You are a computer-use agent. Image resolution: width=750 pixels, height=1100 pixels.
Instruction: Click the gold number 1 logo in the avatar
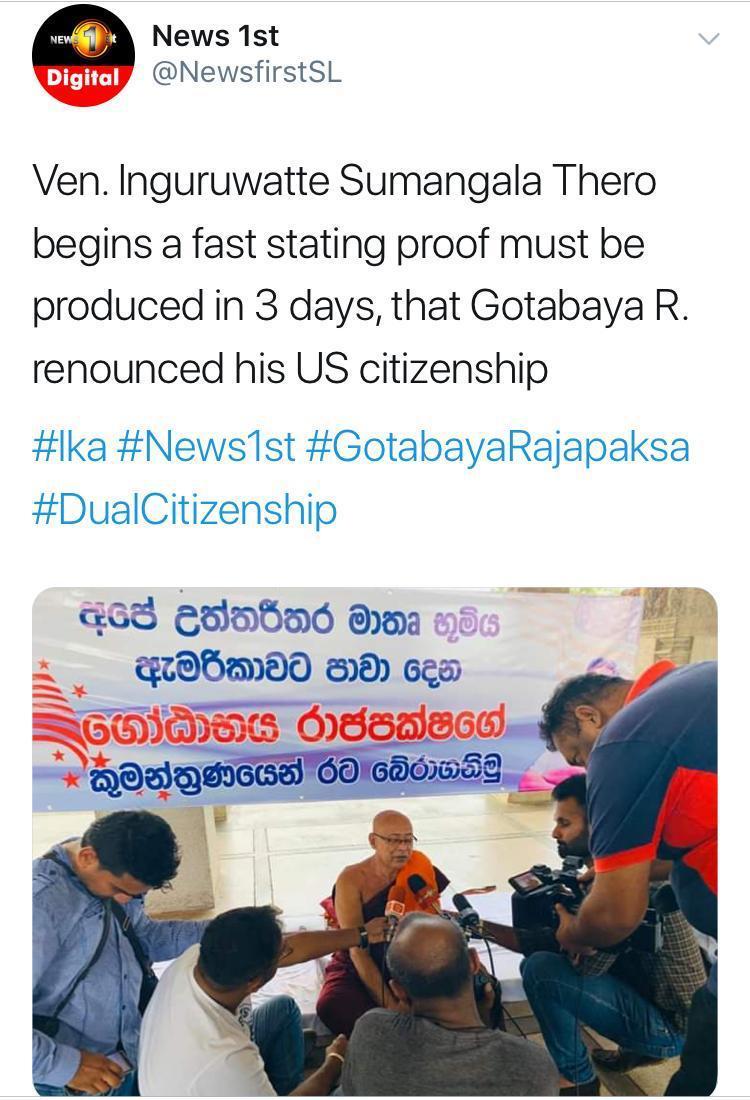click(x=89, y=40)
